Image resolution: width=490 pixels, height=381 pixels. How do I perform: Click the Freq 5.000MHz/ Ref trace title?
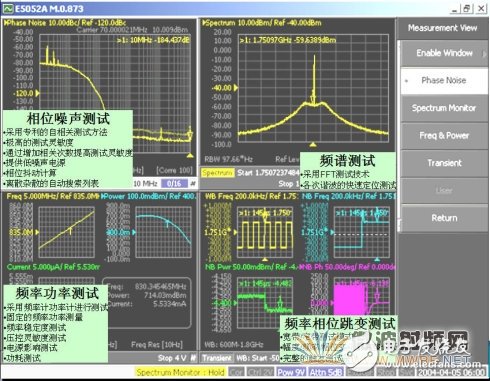[x=53, y=196]
